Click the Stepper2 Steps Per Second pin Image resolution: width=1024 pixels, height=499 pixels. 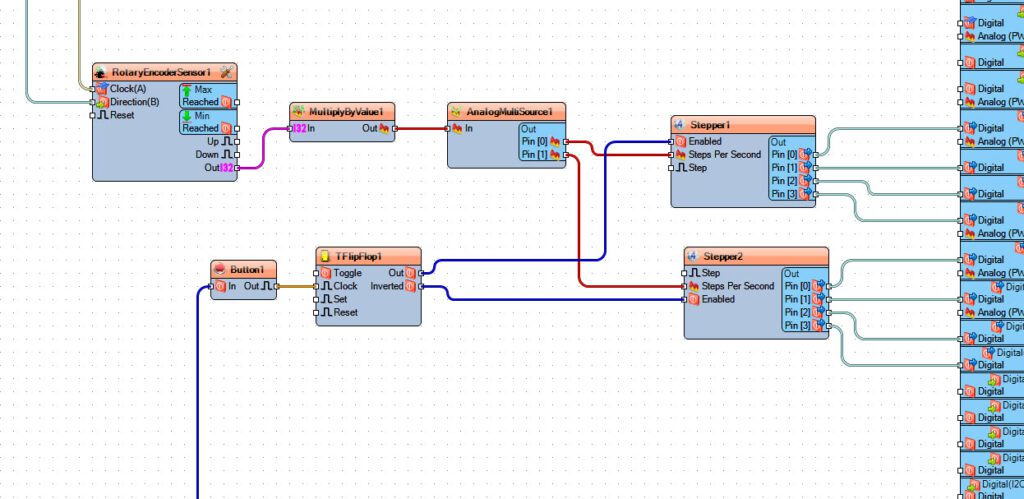(684, 286)
